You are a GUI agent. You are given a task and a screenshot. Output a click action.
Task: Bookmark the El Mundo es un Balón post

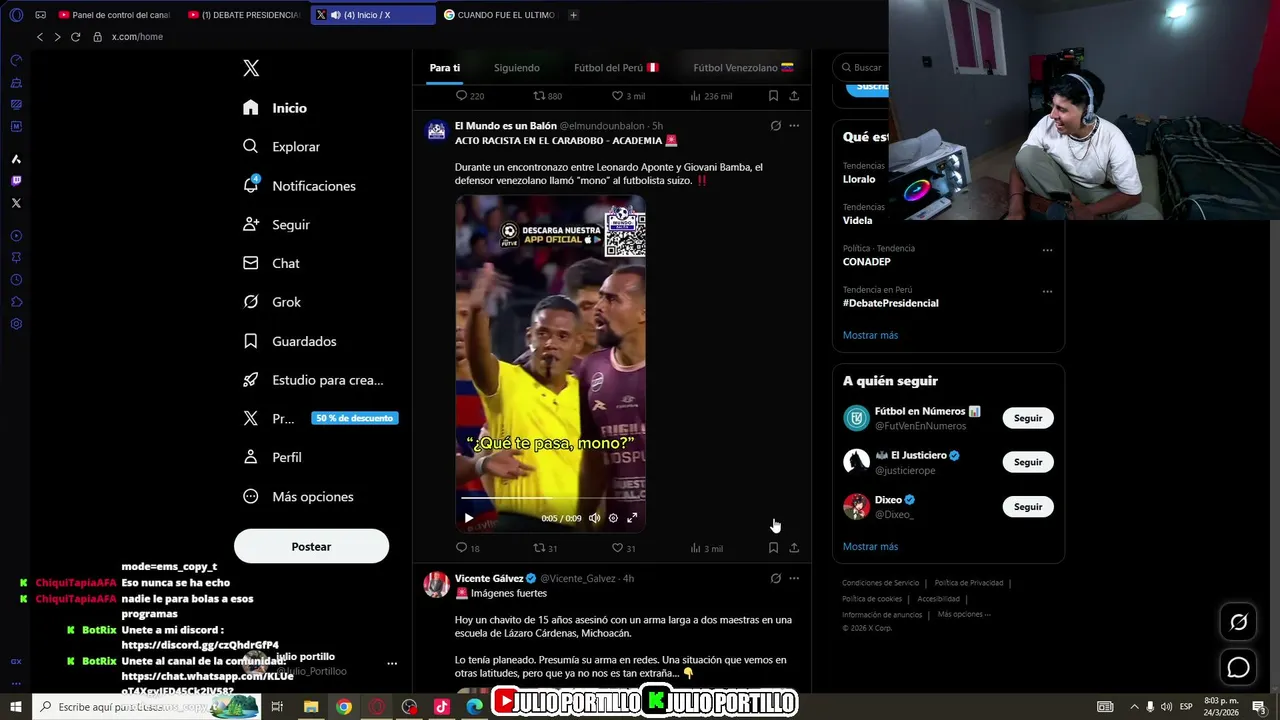click(773, 548)
